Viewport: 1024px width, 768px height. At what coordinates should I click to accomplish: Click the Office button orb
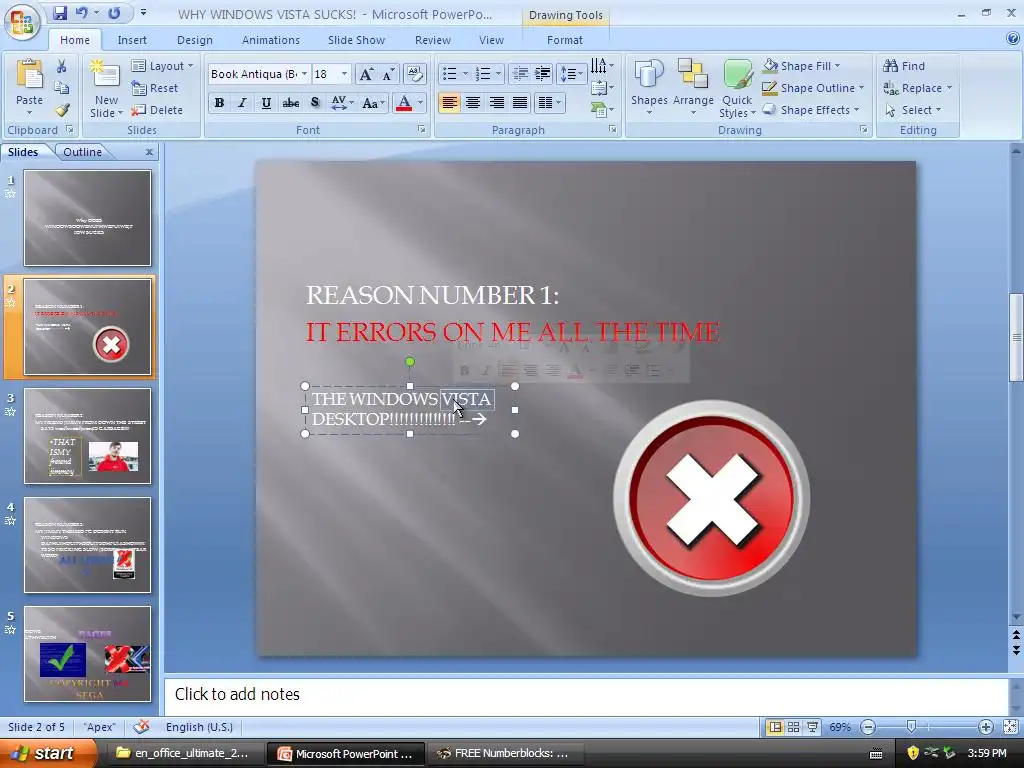point(22,22)
